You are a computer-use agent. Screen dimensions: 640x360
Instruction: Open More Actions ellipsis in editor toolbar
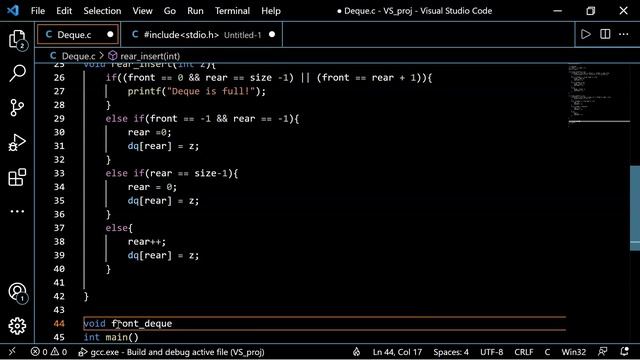pos(624,34)
